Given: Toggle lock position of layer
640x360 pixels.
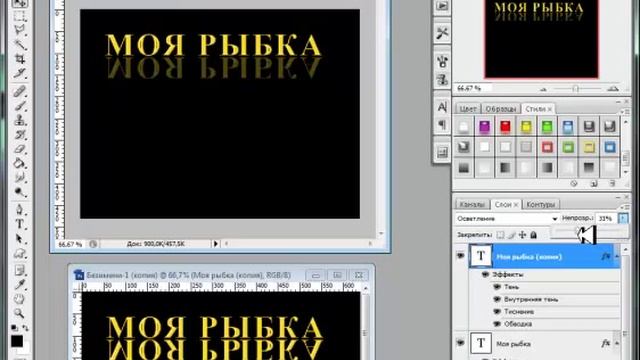Looking at the screenshot, I should 522,235.
